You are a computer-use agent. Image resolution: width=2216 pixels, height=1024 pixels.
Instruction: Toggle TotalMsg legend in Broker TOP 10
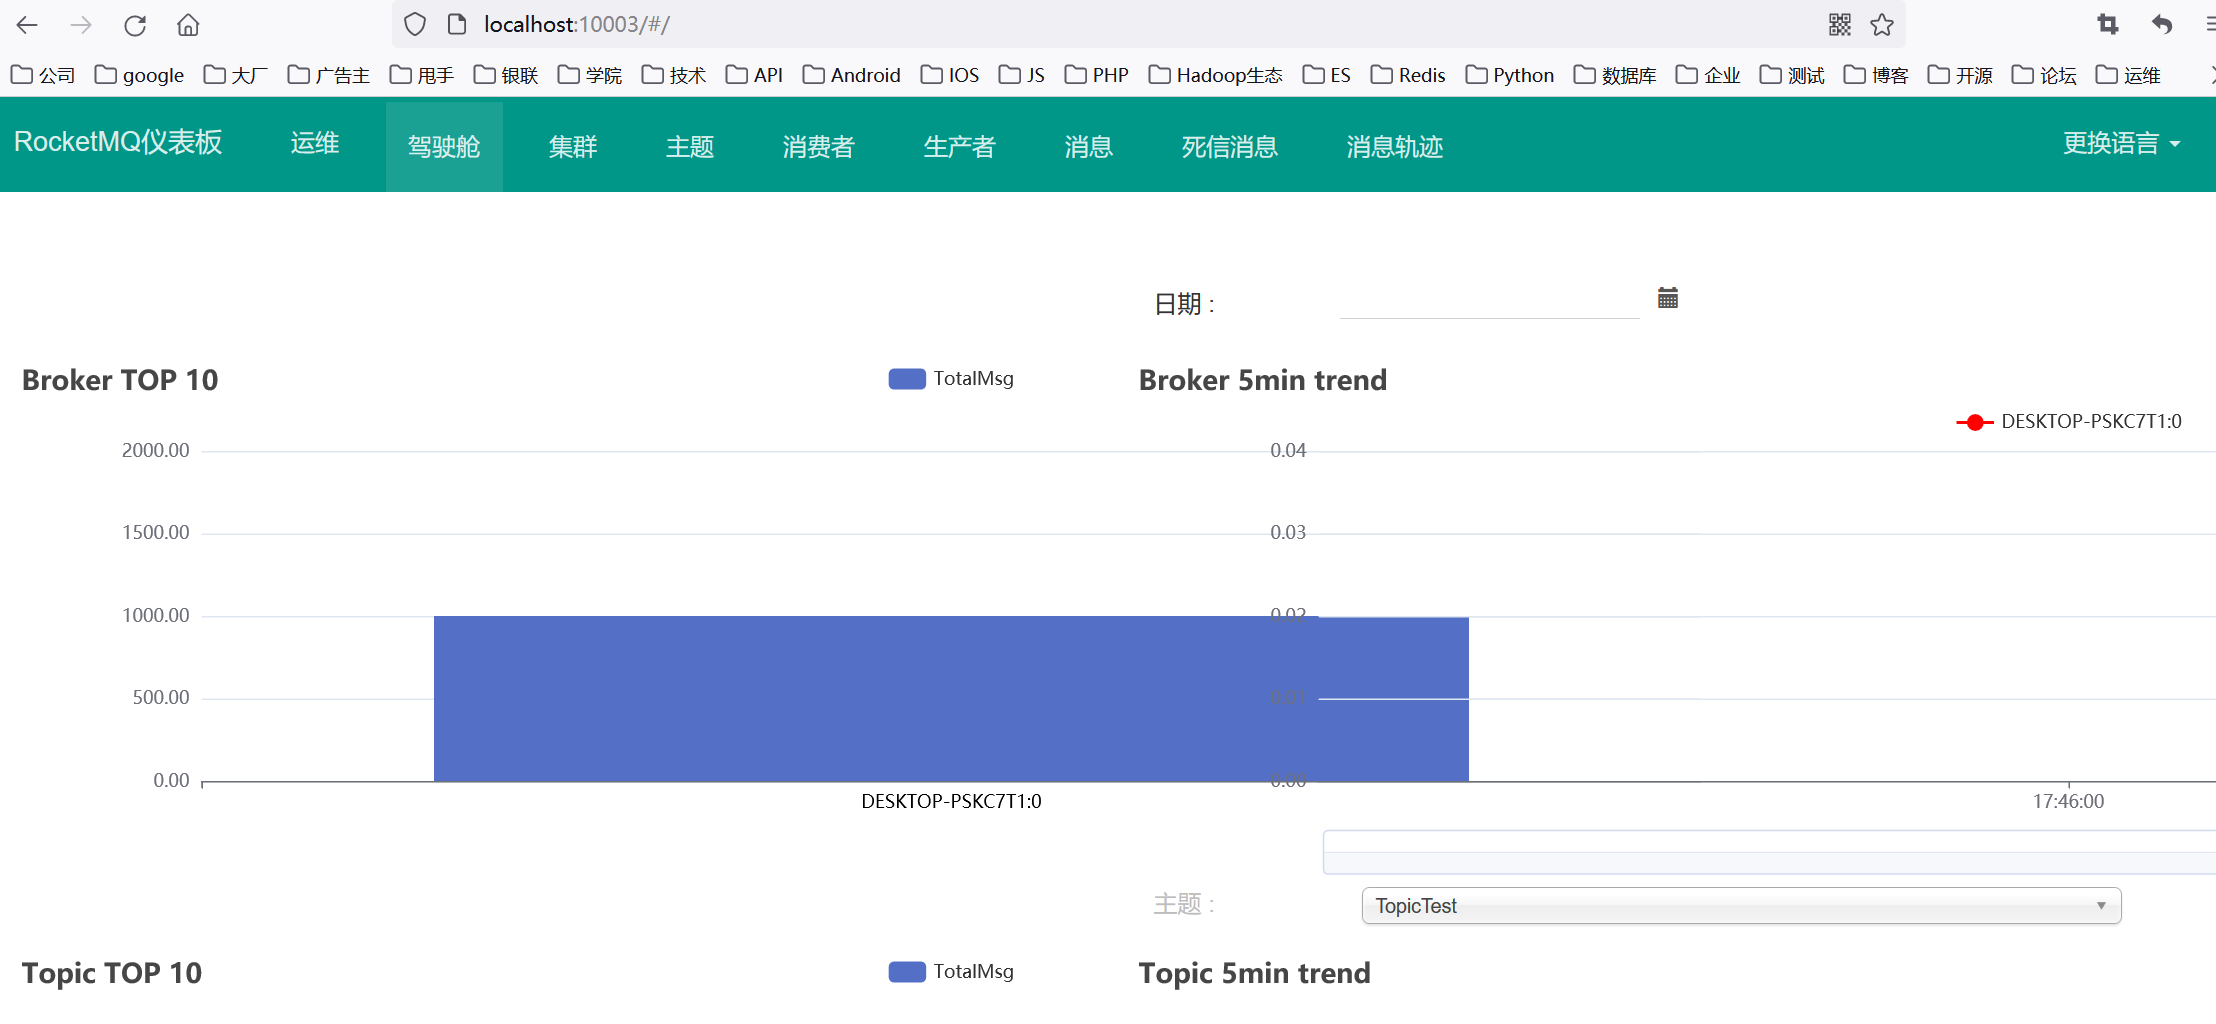[x=951, y=379]
